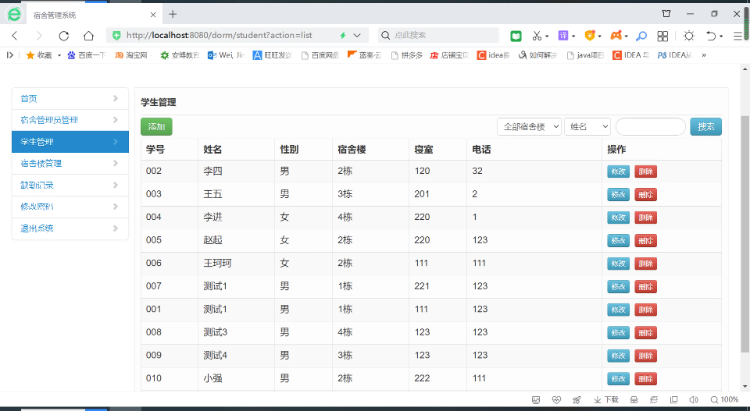Click the undo restore-tab arrow icon
The image size is (751, 411).
tap(711, 35)
